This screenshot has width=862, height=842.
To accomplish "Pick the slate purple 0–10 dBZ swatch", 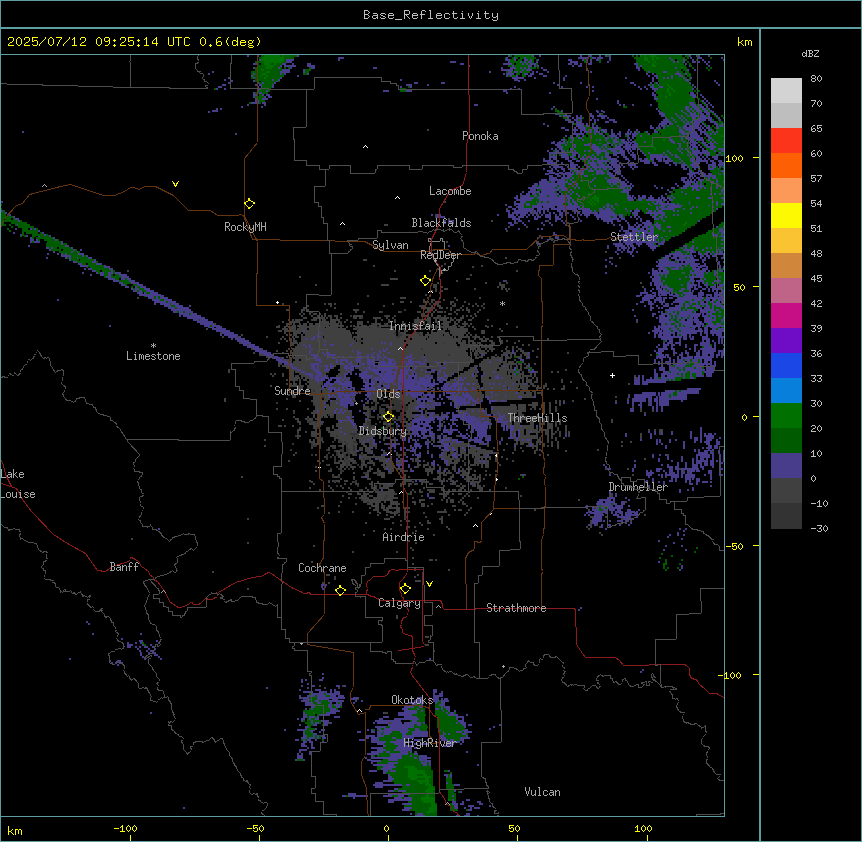I will tap(786, 466).
